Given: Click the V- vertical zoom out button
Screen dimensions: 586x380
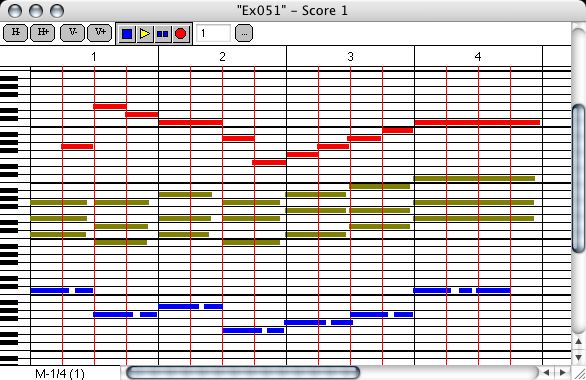Looking at the screenshot, I should [73, 33].
